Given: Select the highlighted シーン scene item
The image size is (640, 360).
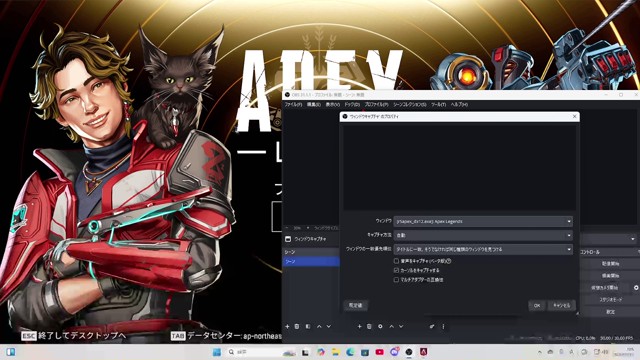Looking at the screenshot, I should (x=311, y=261).
